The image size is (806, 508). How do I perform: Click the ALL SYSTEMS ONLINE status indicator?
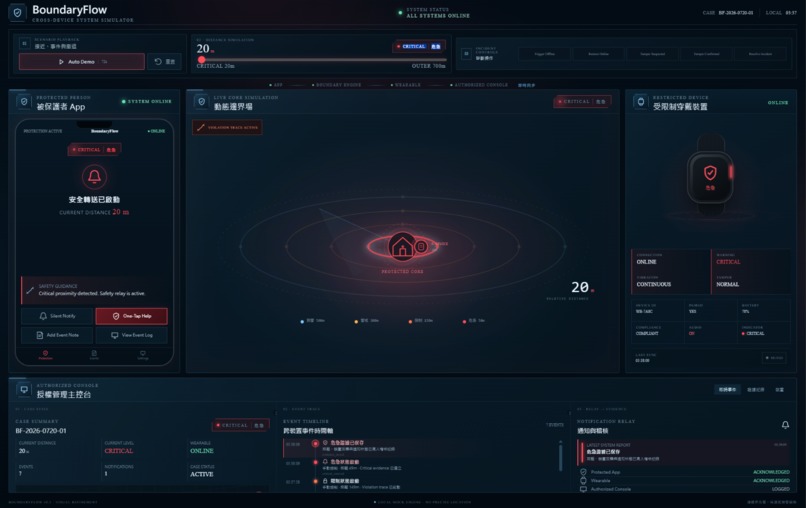click(x=434, y=13)
